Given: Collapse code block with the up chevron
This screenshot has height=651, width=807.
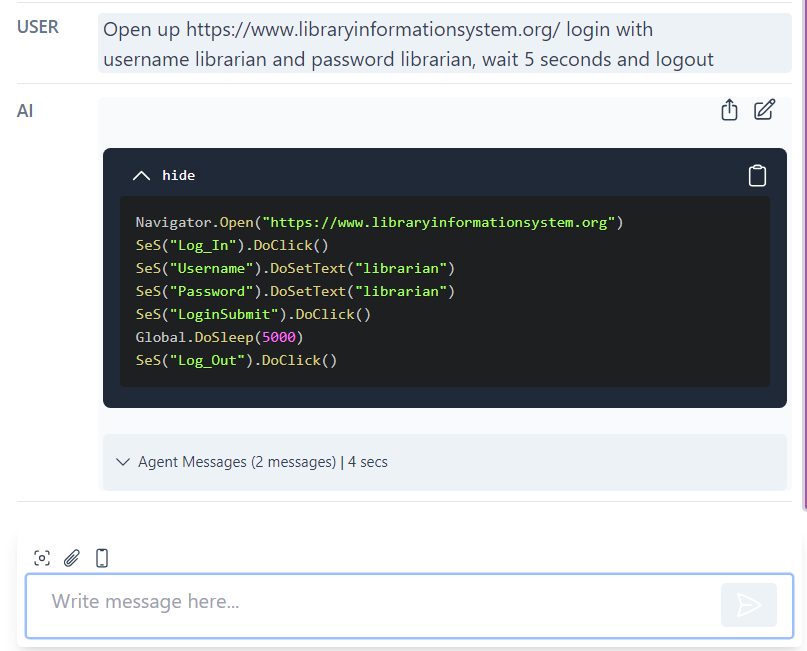Looking at the screenshot, I should pos(142,176).
